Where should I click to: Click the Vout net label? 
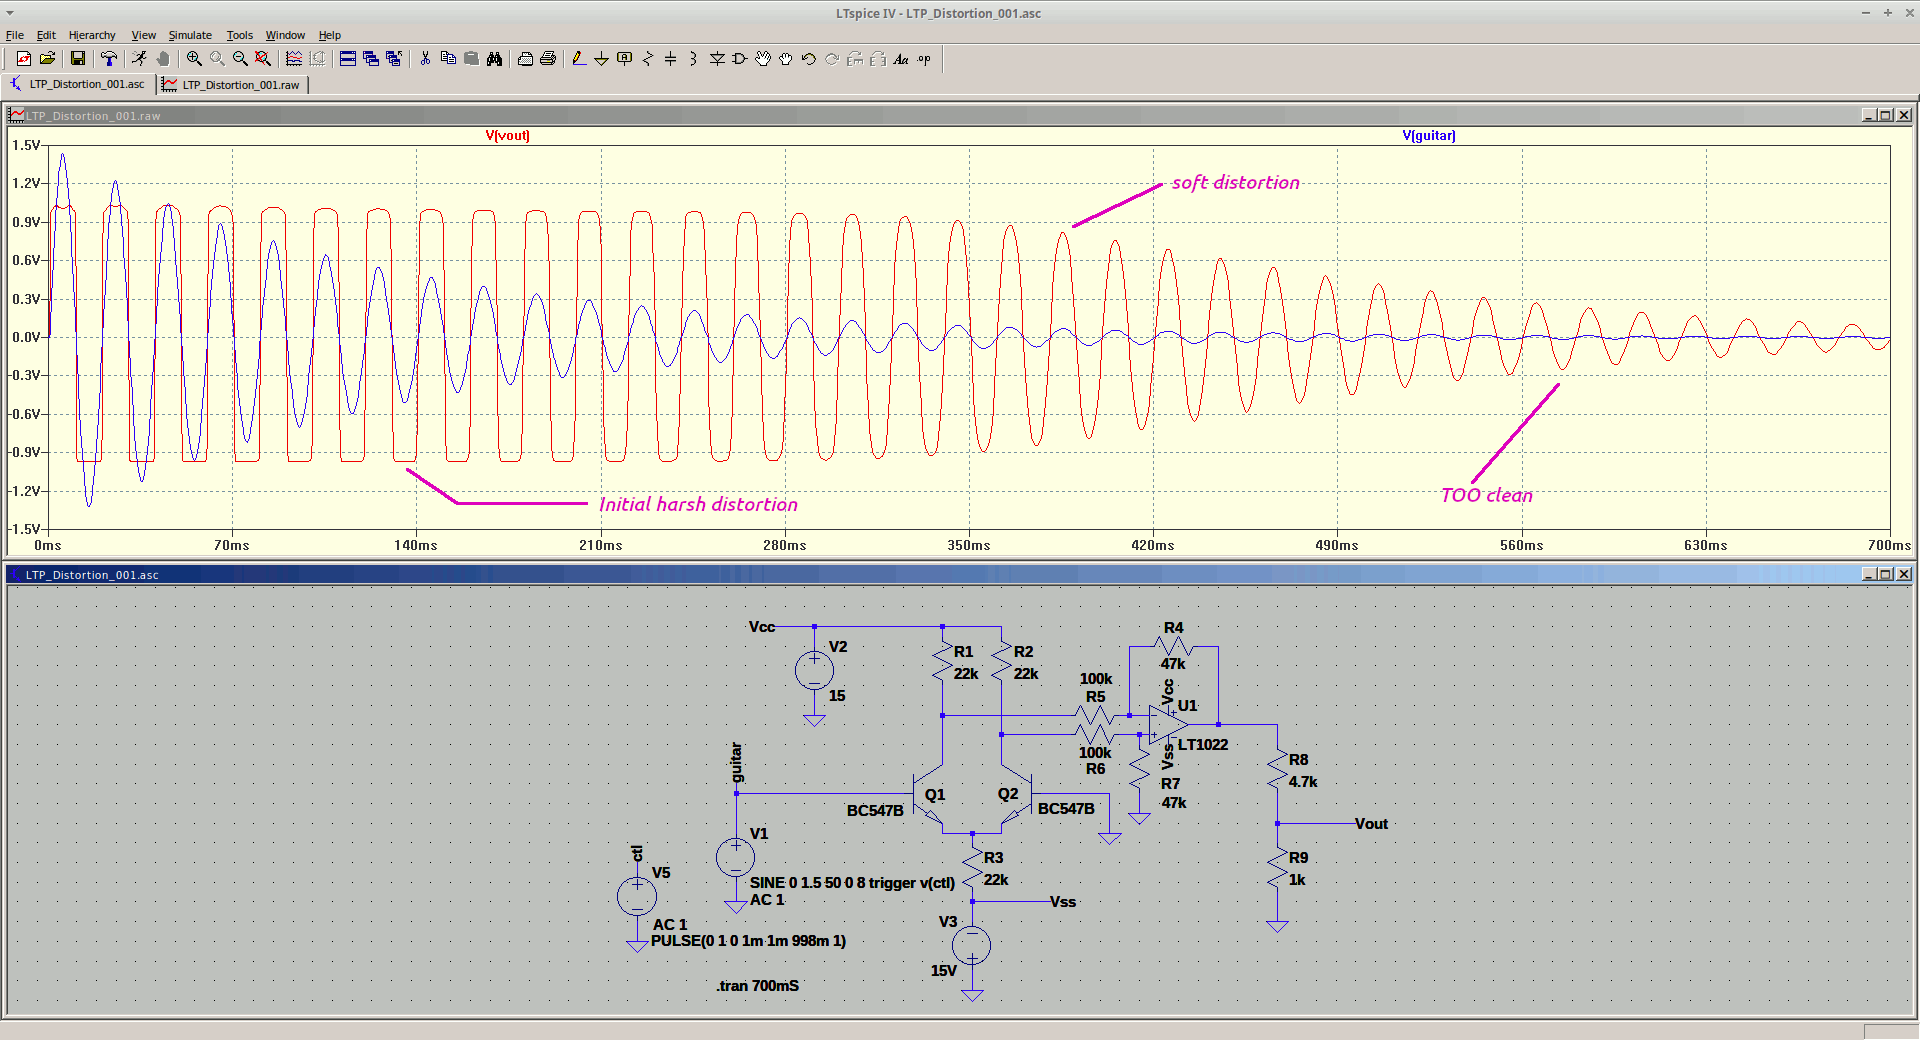[x=1371, y=824]
